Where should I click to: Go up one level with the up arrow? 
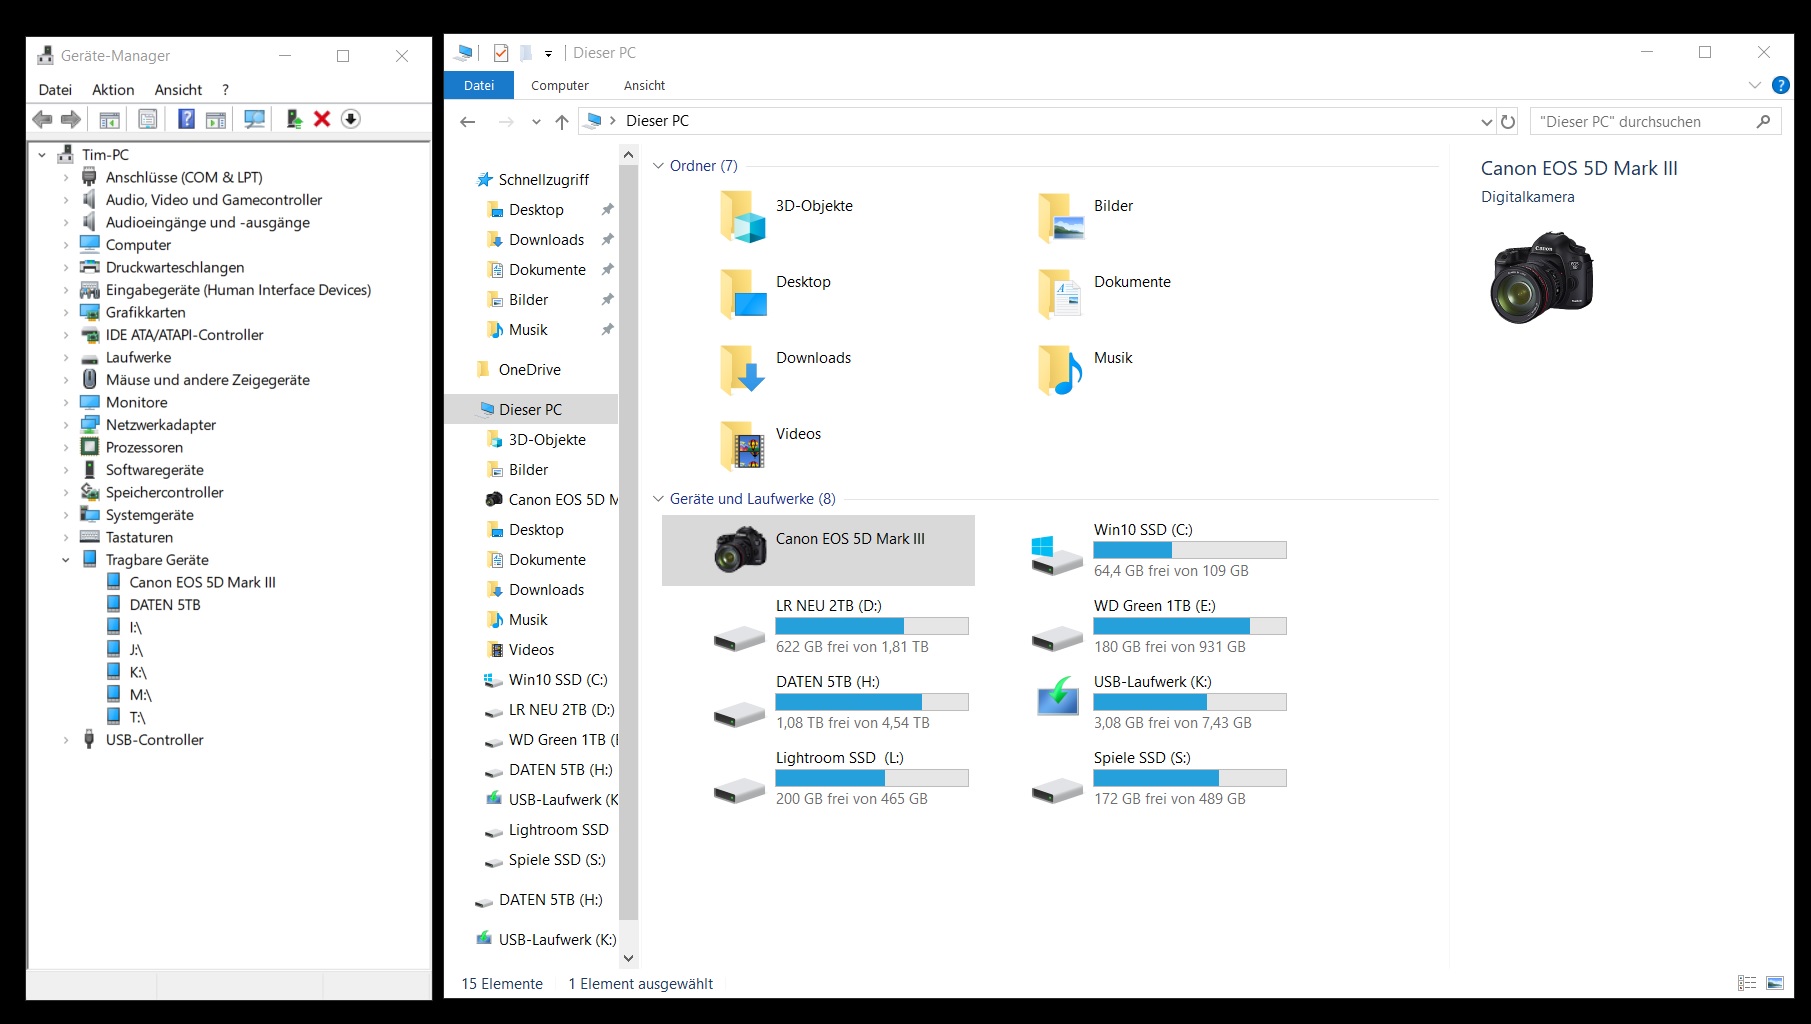pyautogui.click(x=562, y=121)
